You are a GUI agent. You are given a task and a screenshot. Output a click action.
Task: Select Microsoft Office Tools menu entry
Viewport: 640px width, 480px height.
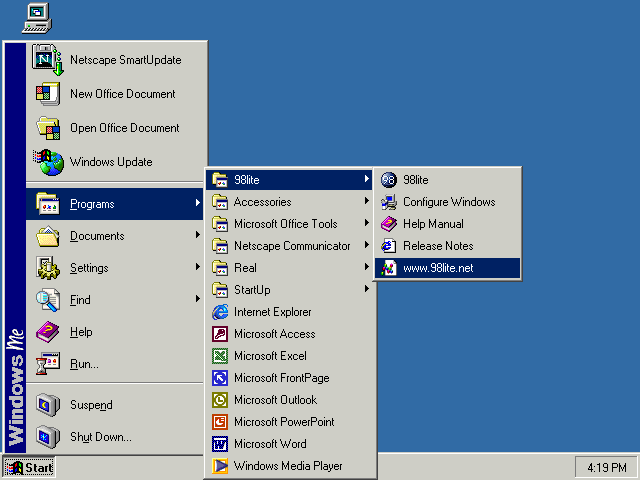pos(289,224)
